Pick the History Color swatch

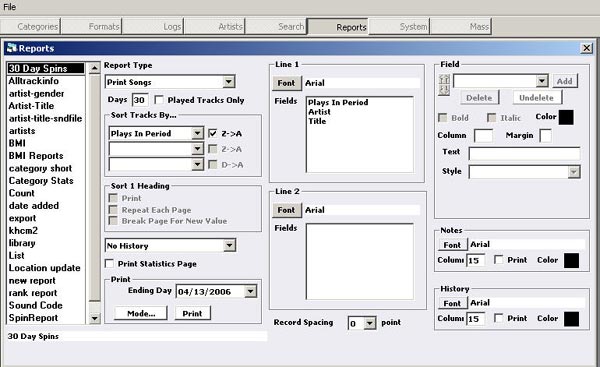coord(571,319)
